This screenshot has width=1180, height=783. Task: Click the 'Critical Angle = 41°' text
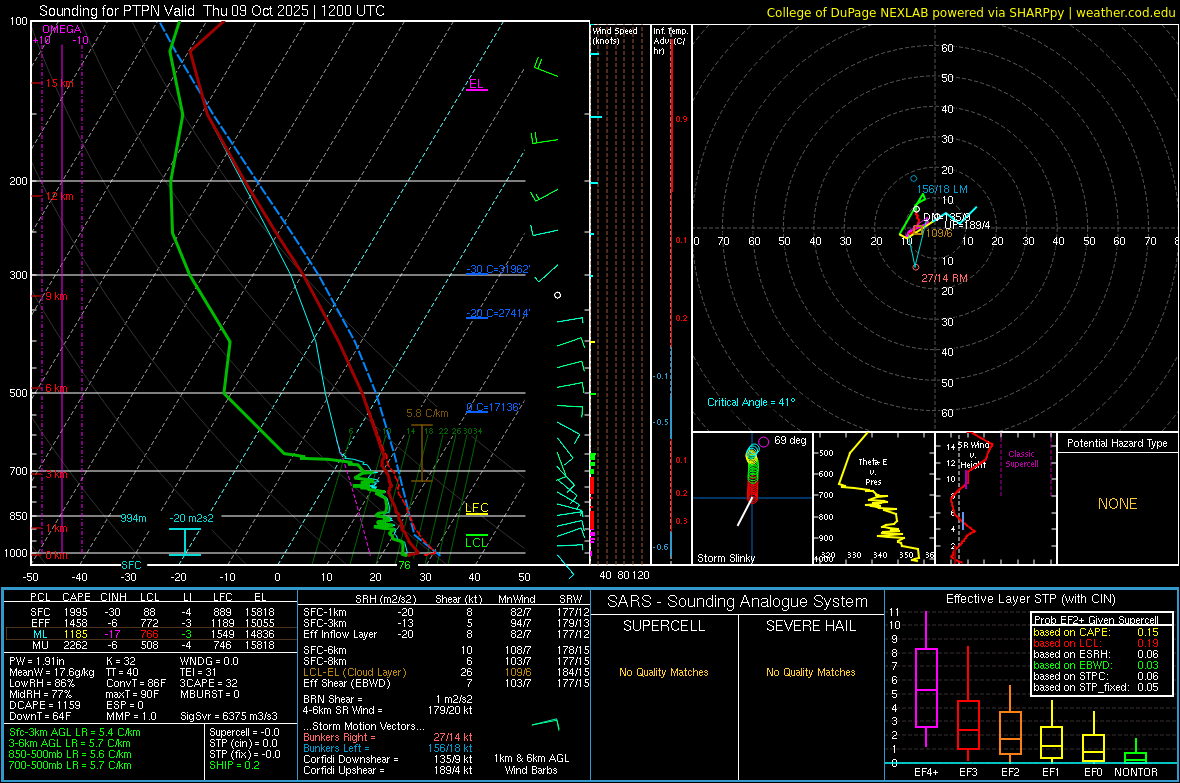coord(750,402)
